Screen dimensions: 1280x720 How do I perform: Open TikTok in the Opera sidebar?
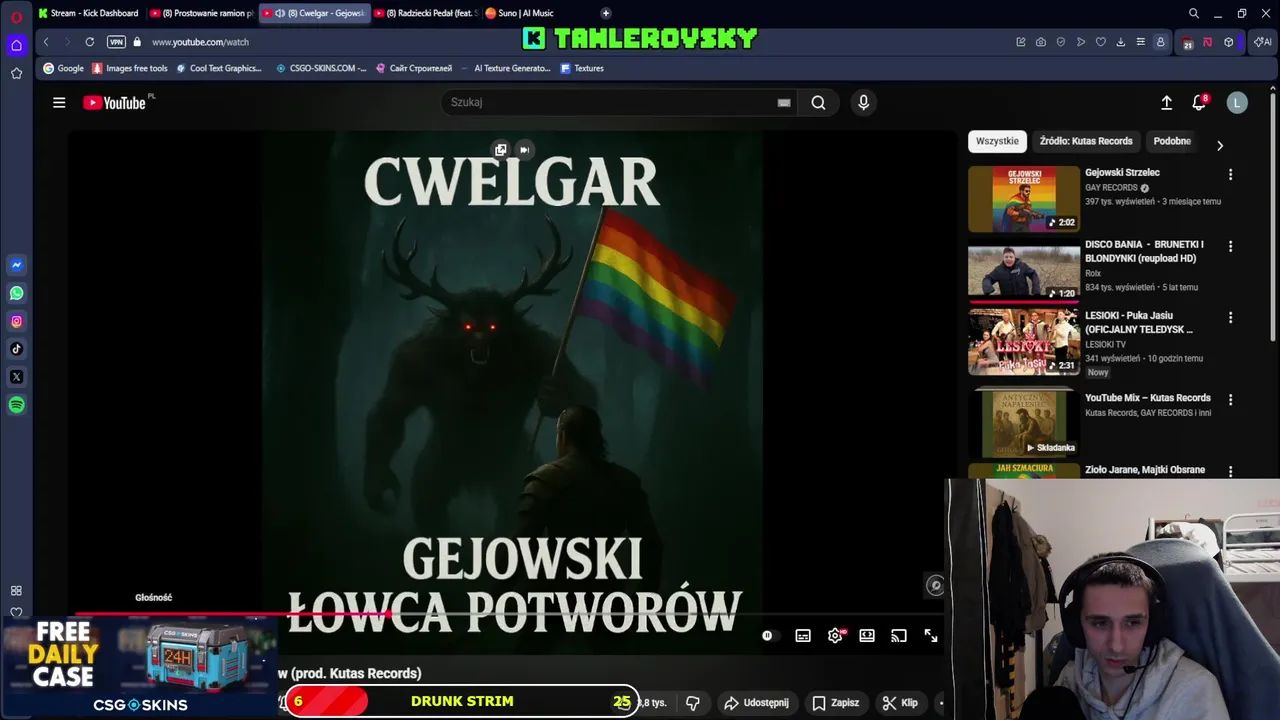[x=16, y=349]
